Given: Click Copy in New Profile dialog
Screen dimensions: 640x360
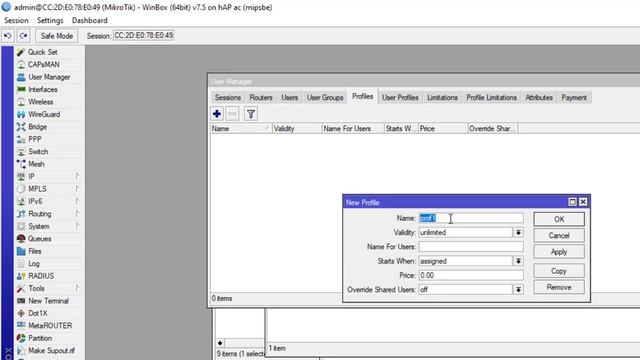Looking at the screenshot, I should pyautogui.click(x=559, y=271).
